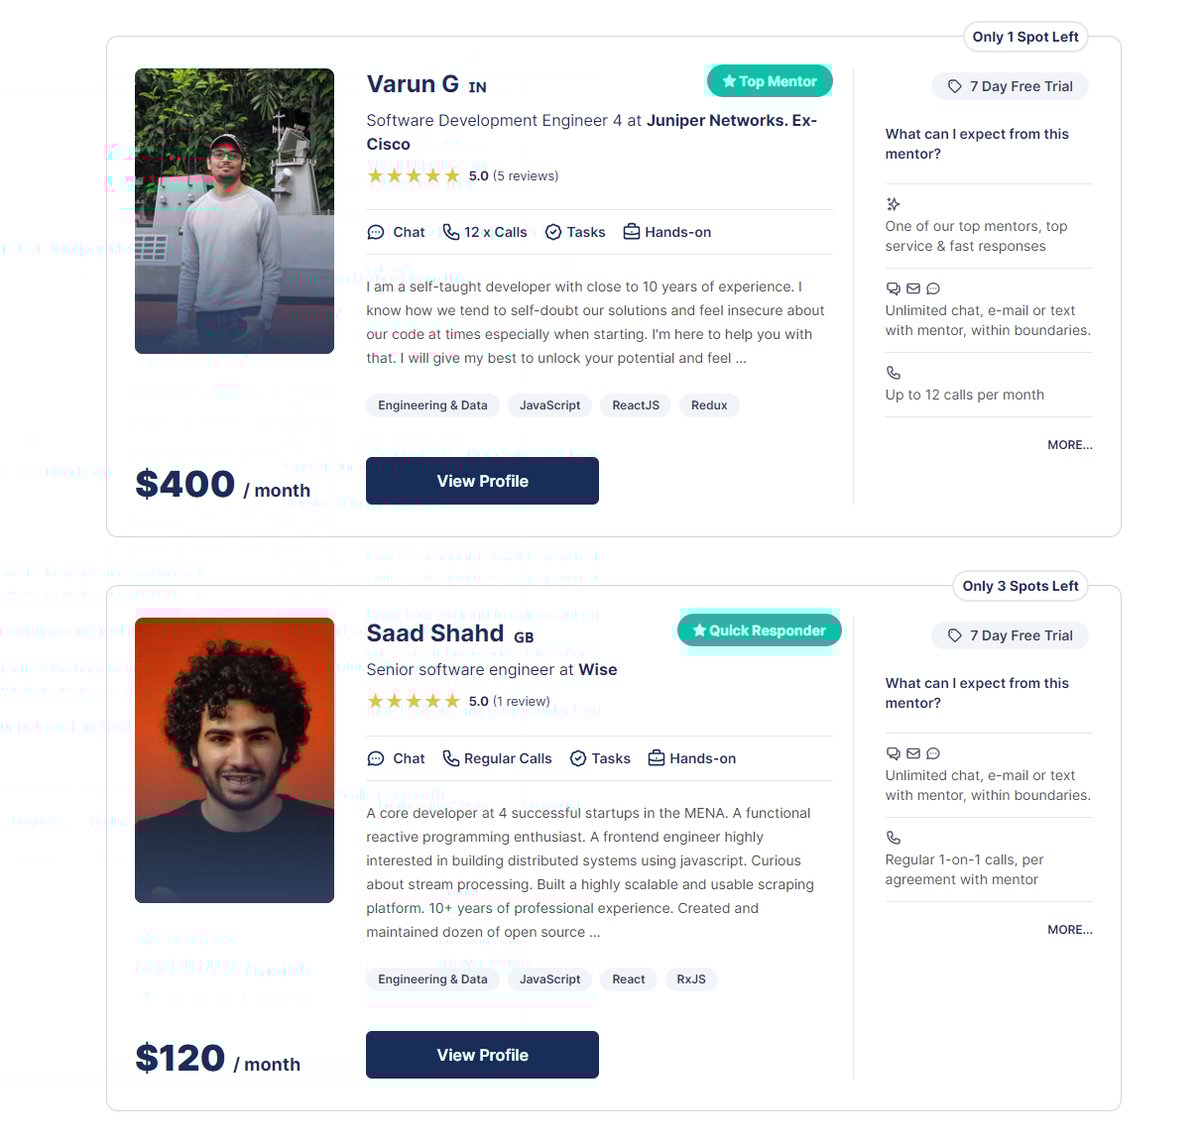Screen dimensions: 1200x1143
Task: Open Varun G's profile
Action: pyautogui.click(x=482, y=480)
